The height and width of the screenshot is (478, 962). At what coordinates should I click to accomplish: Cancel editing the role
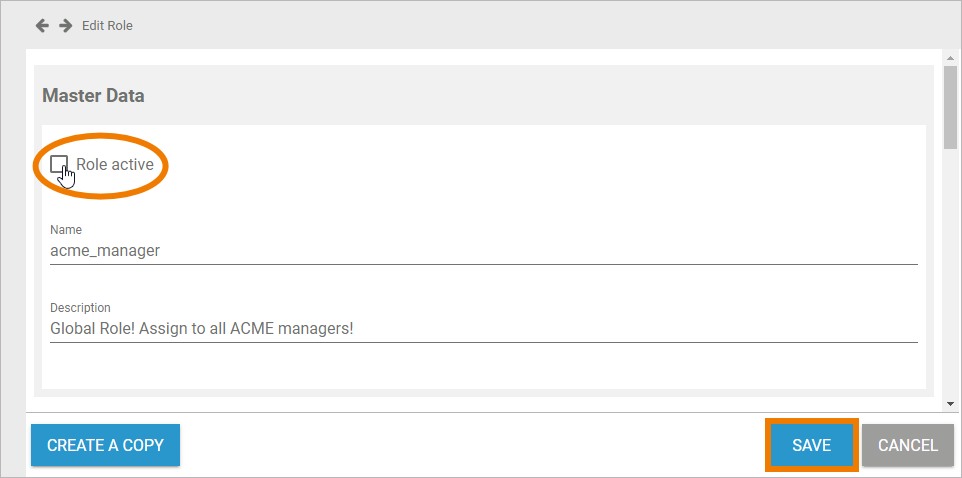coord(907,445)
